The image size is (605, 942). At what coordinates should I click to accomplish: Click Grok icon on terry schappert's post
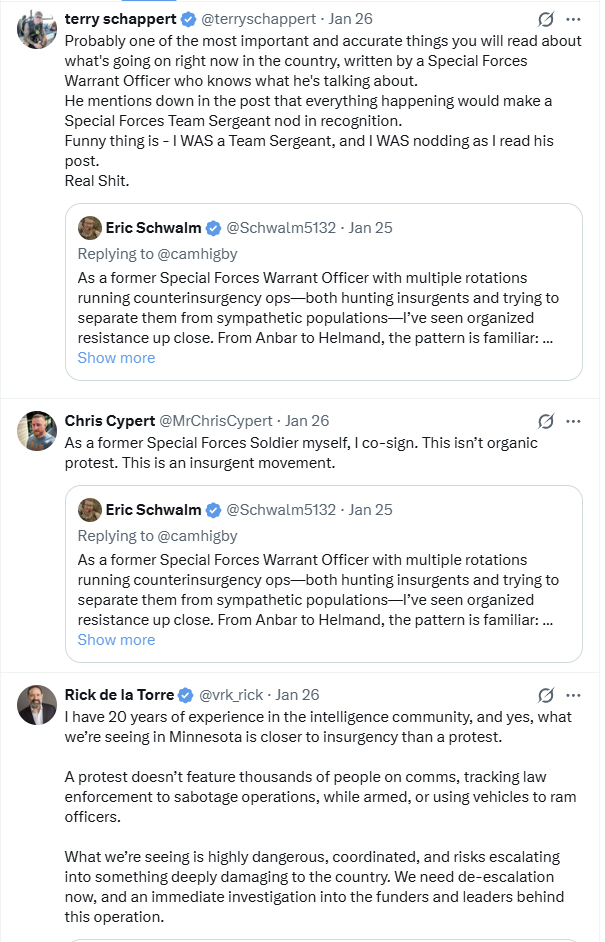coord(546,19)
